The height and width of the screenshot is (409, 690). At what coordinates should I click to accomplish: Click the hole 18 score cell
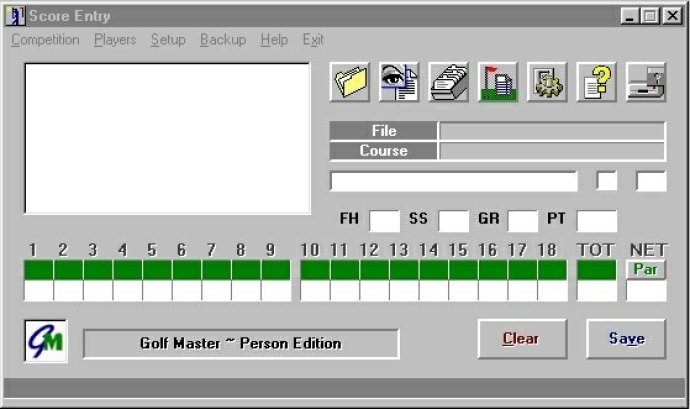[x=552, y=291]
